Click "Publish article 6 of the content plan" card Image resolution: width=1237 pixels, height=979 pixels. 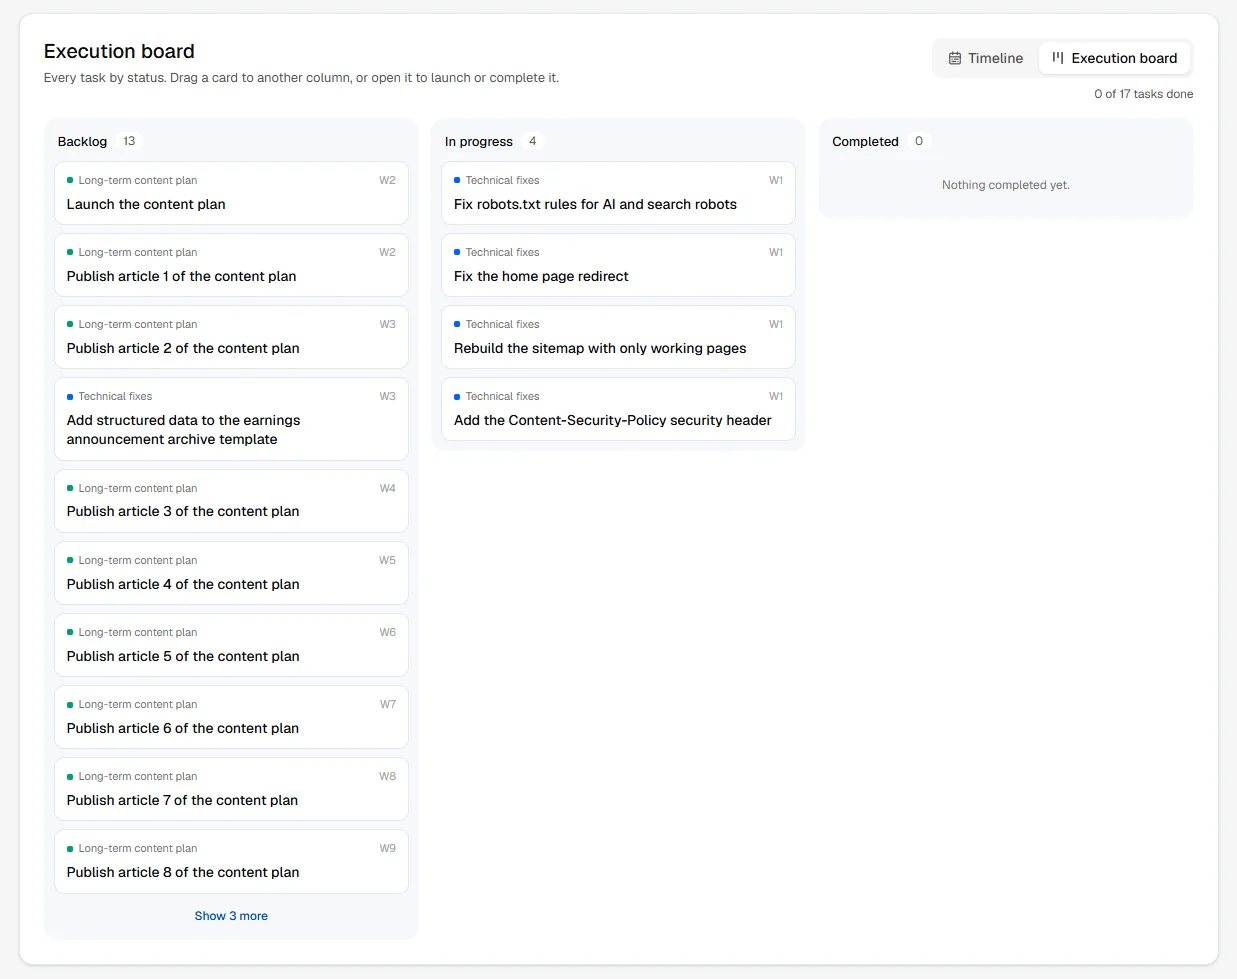click(x=231, y=717)
